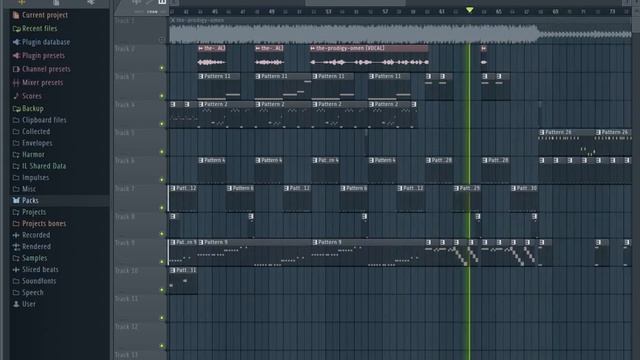The image size is (640, 360).
Task: Expand the Harmor folder
Action: click(x=16, y=155)
